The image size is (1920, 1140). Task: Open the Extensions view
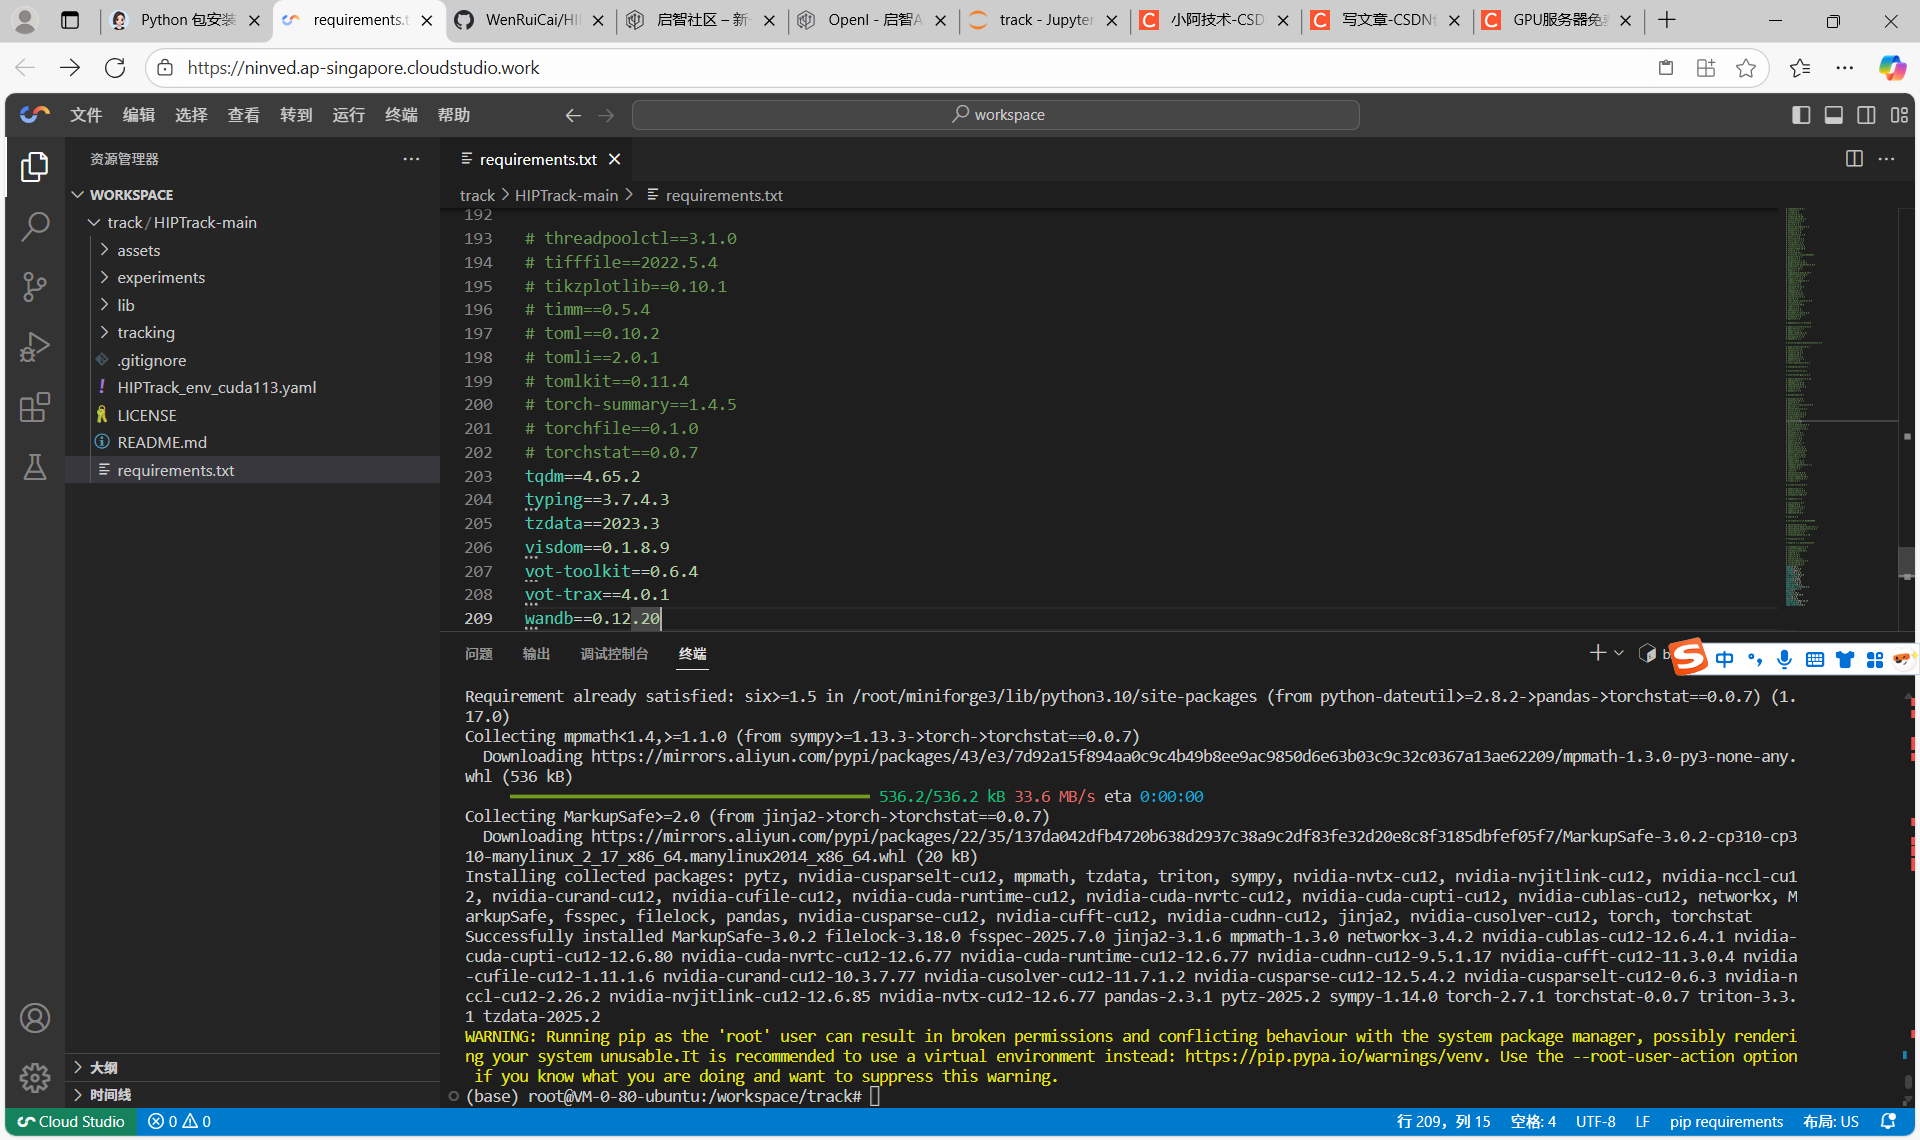[35, 407]
